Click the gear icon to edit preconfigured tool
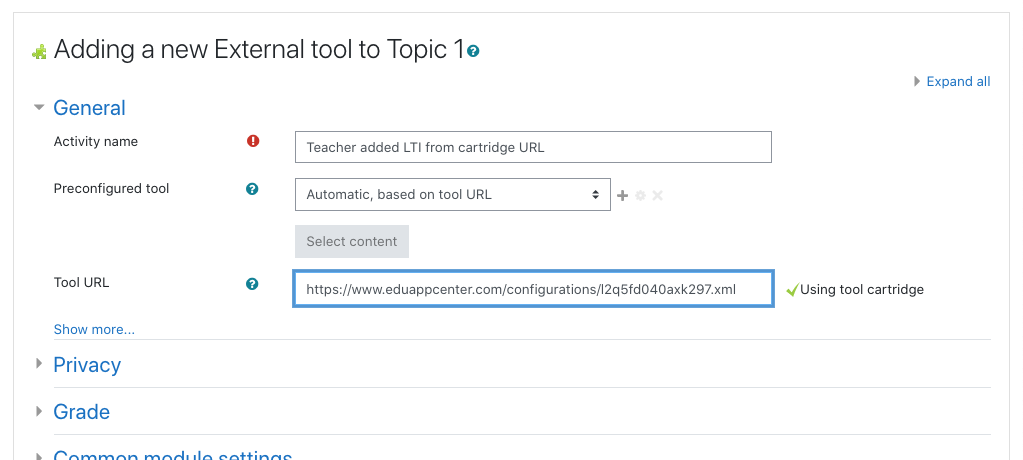 pos(640,195)
